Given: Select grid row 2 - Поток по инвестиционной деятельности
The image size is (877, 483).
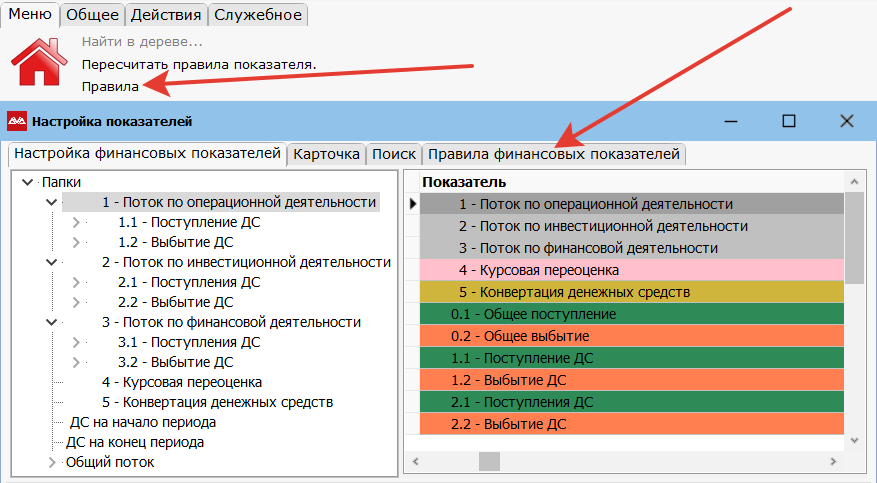Looking at the screenshot, I should [631, 226].
